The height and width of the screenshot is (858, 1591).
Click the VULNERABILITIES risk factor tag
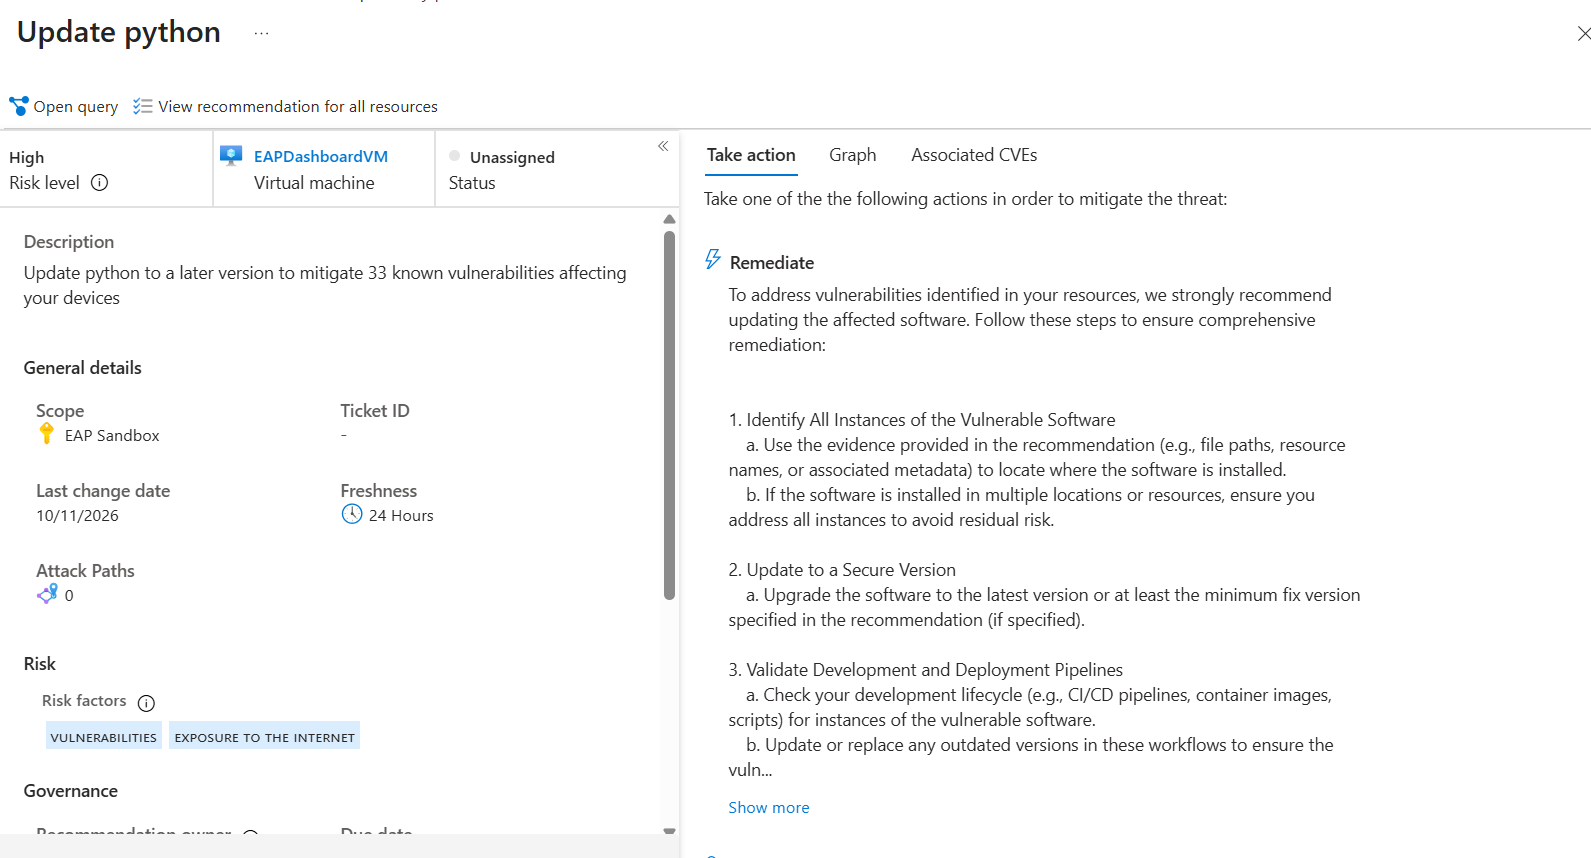tap(104, 737)
